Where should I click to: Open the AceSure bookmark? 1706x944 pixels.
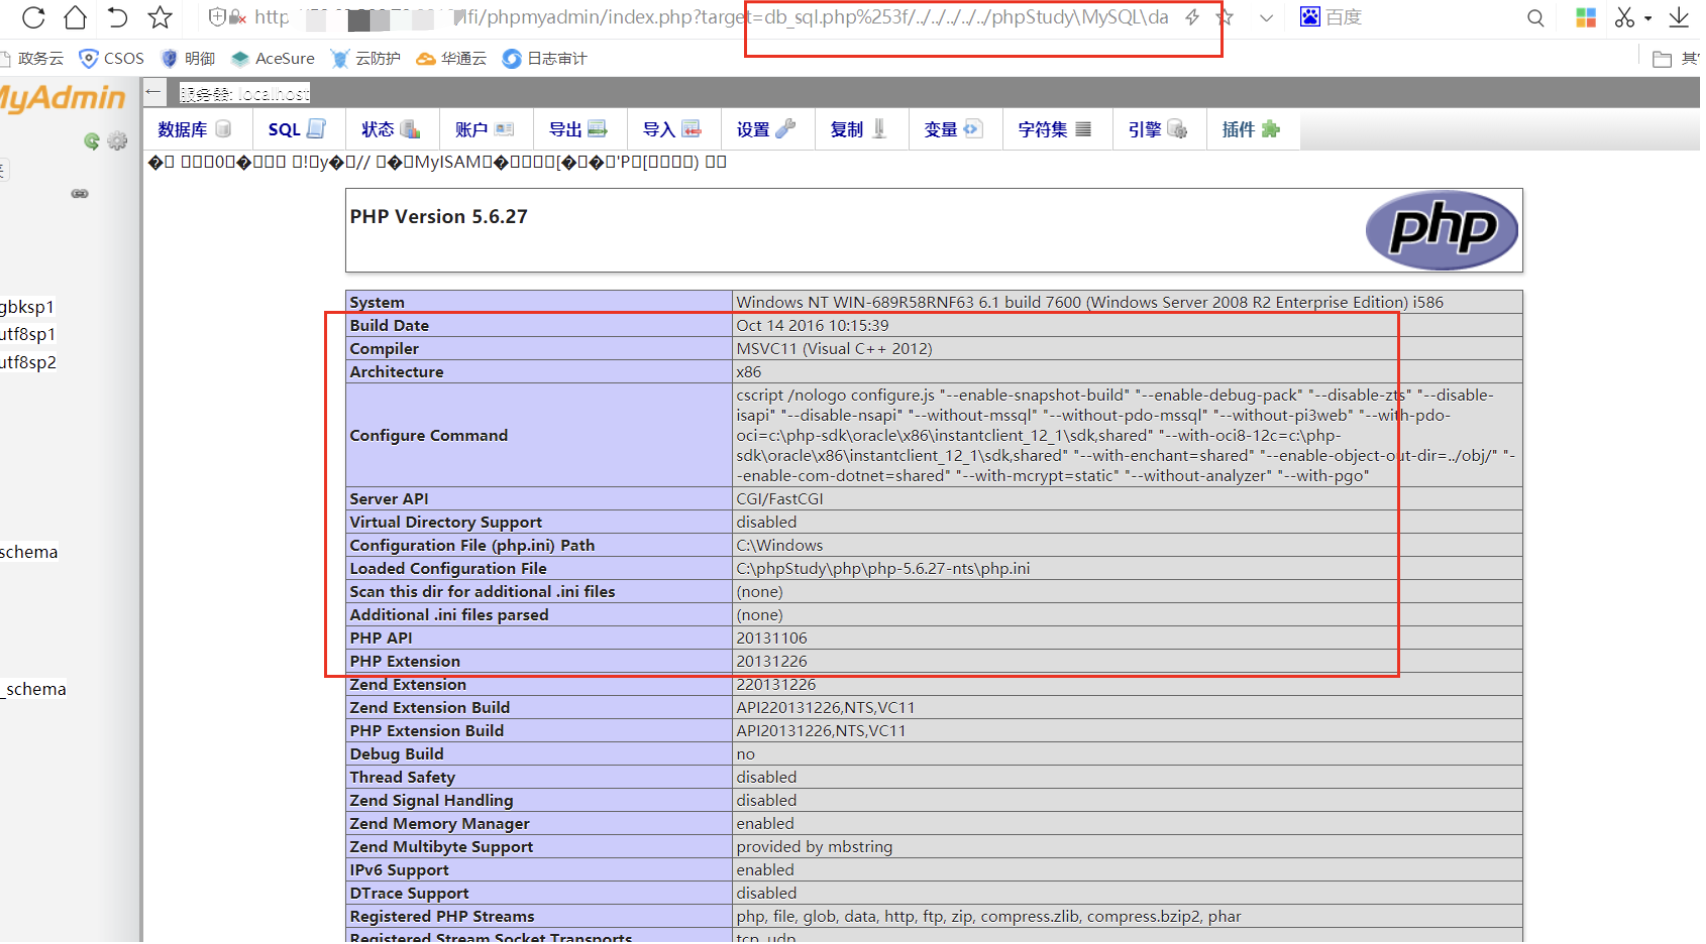(273, 59)
